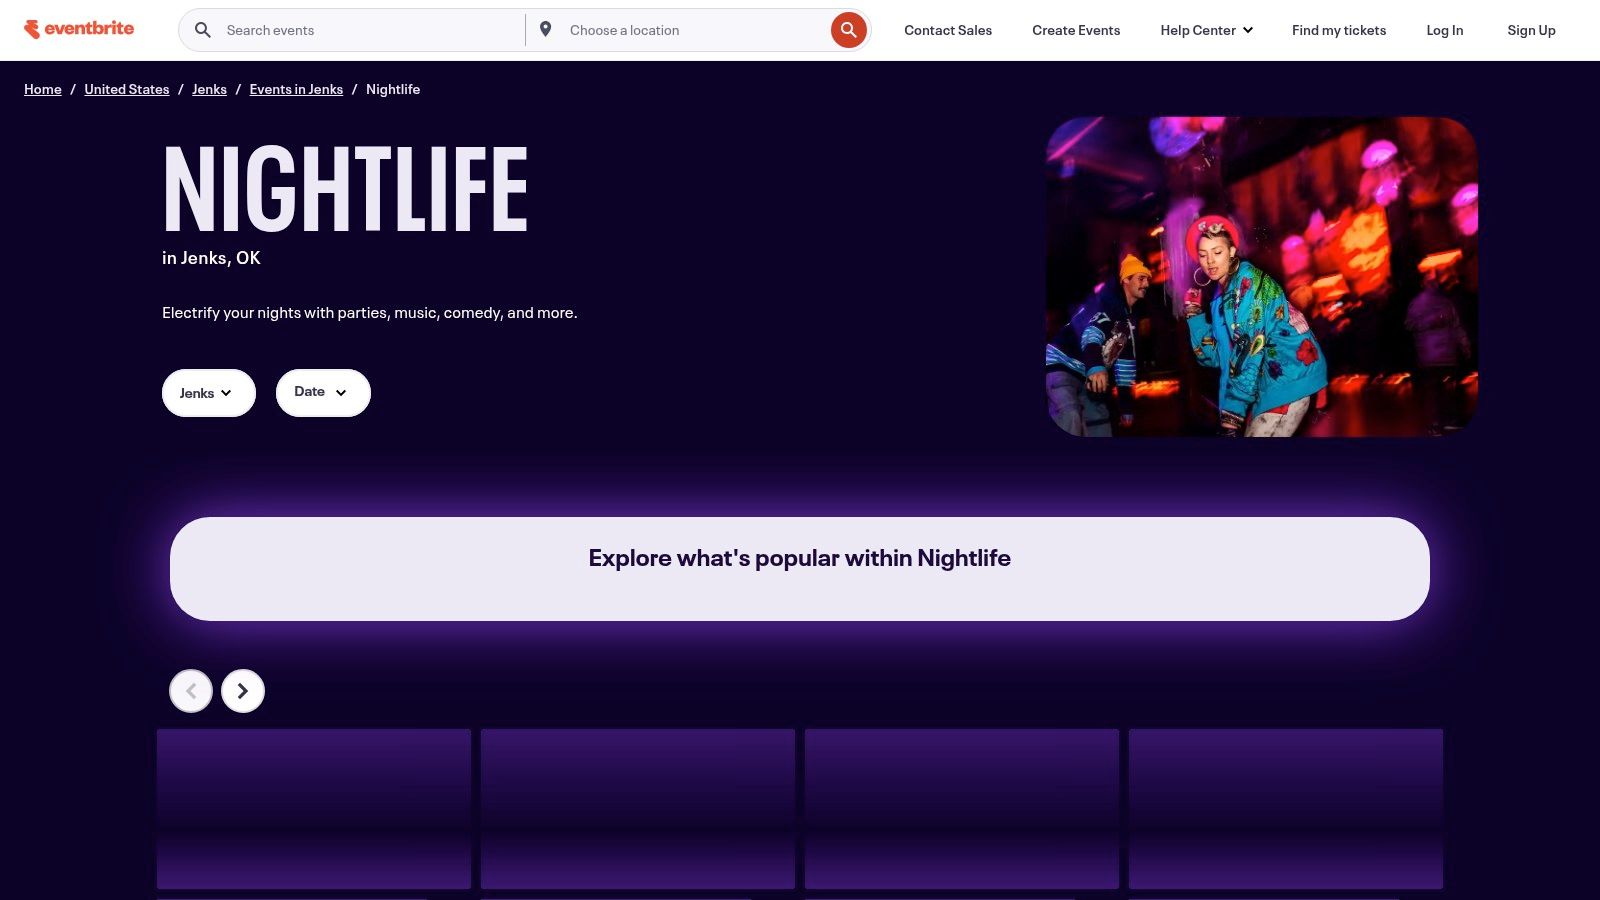Navigate to Find my tickets
Viewport: 1600px width, 900px height.
(x=1338, y=30)
